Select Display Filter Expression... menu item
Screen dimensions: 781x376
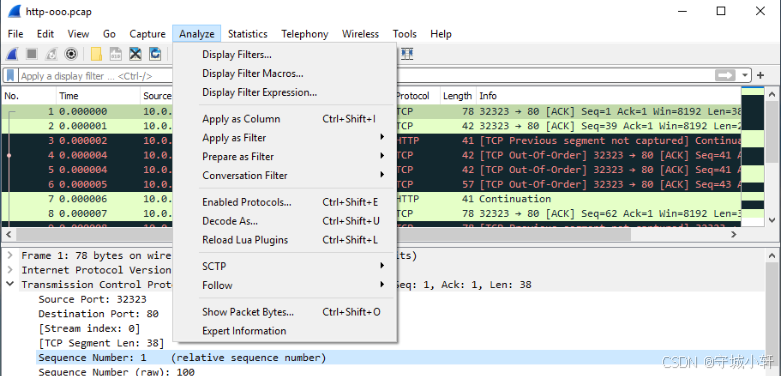tap(285, 93)
